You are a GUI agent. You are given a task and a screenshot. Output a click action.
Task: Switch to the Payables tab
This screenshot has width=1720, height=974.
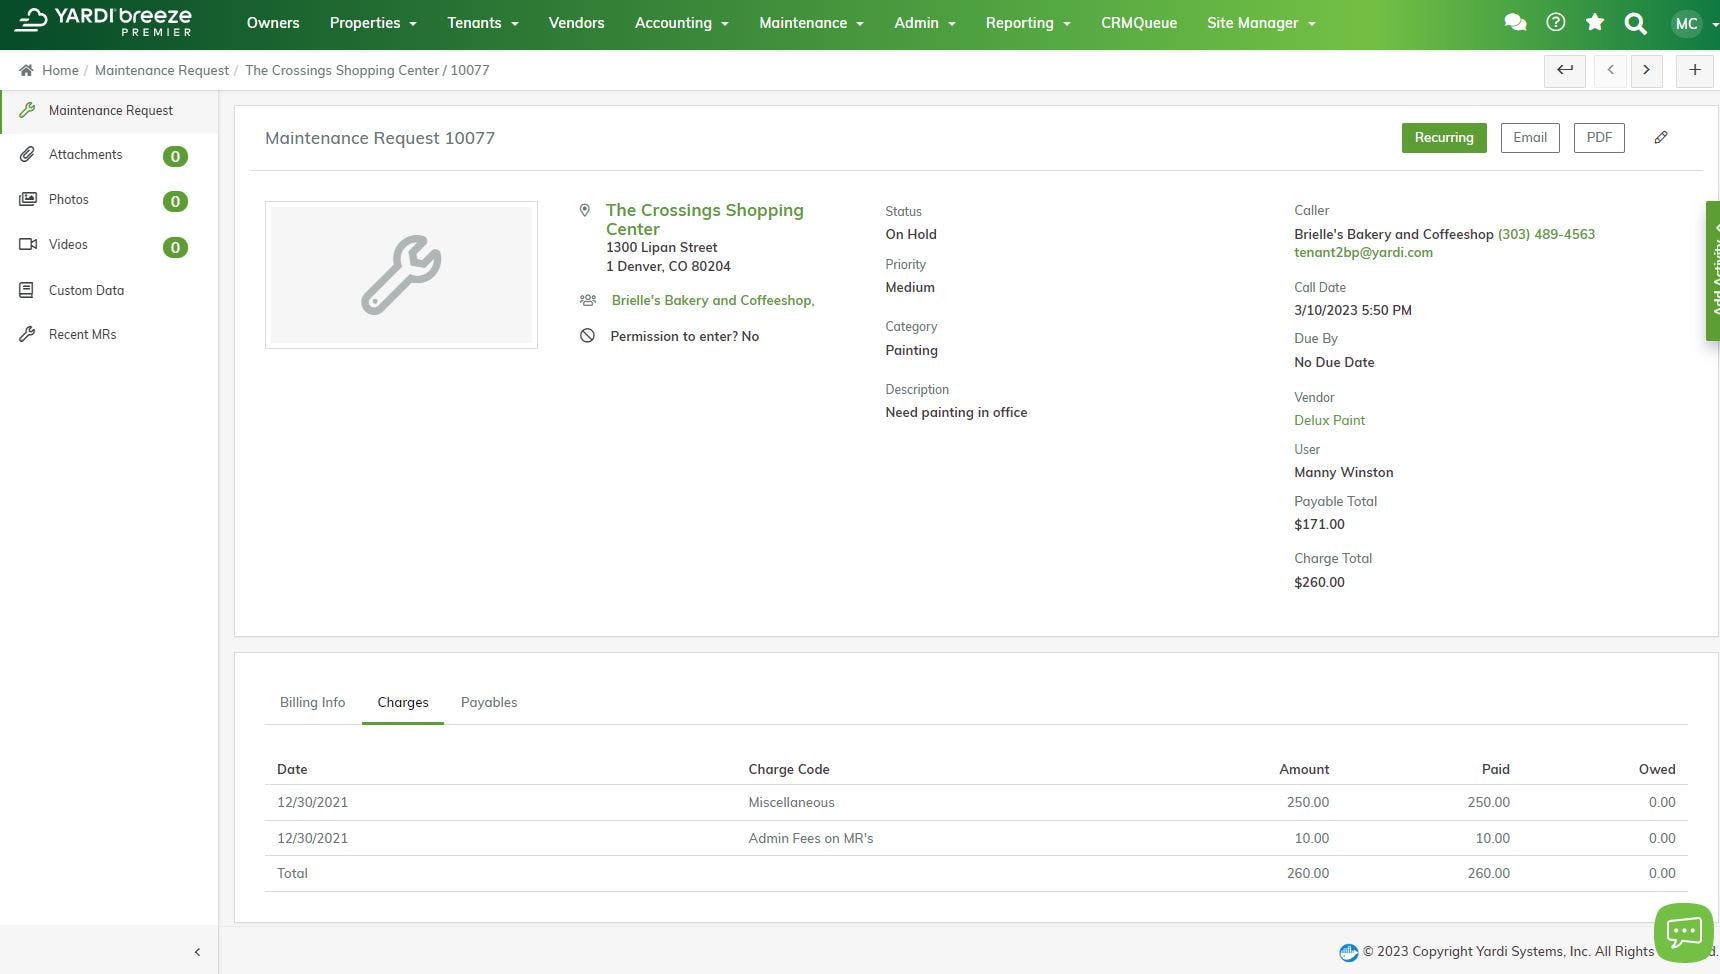pos(489,702)
